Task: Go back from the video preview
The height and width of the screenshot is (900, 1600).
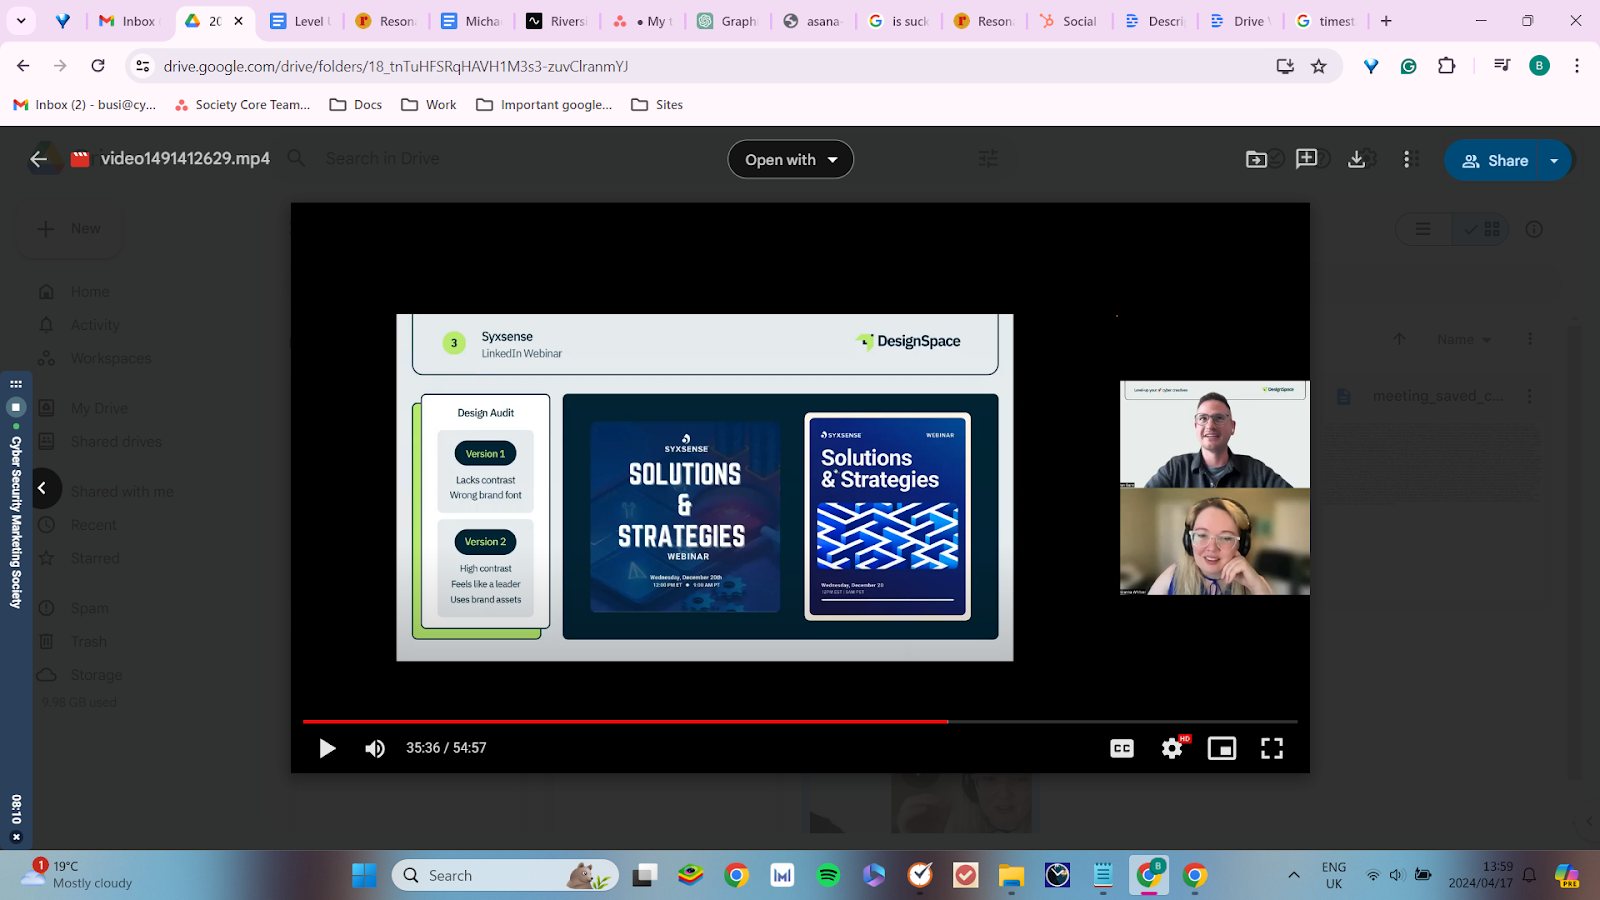Action: pyautogui.click(x=39, y=159)
